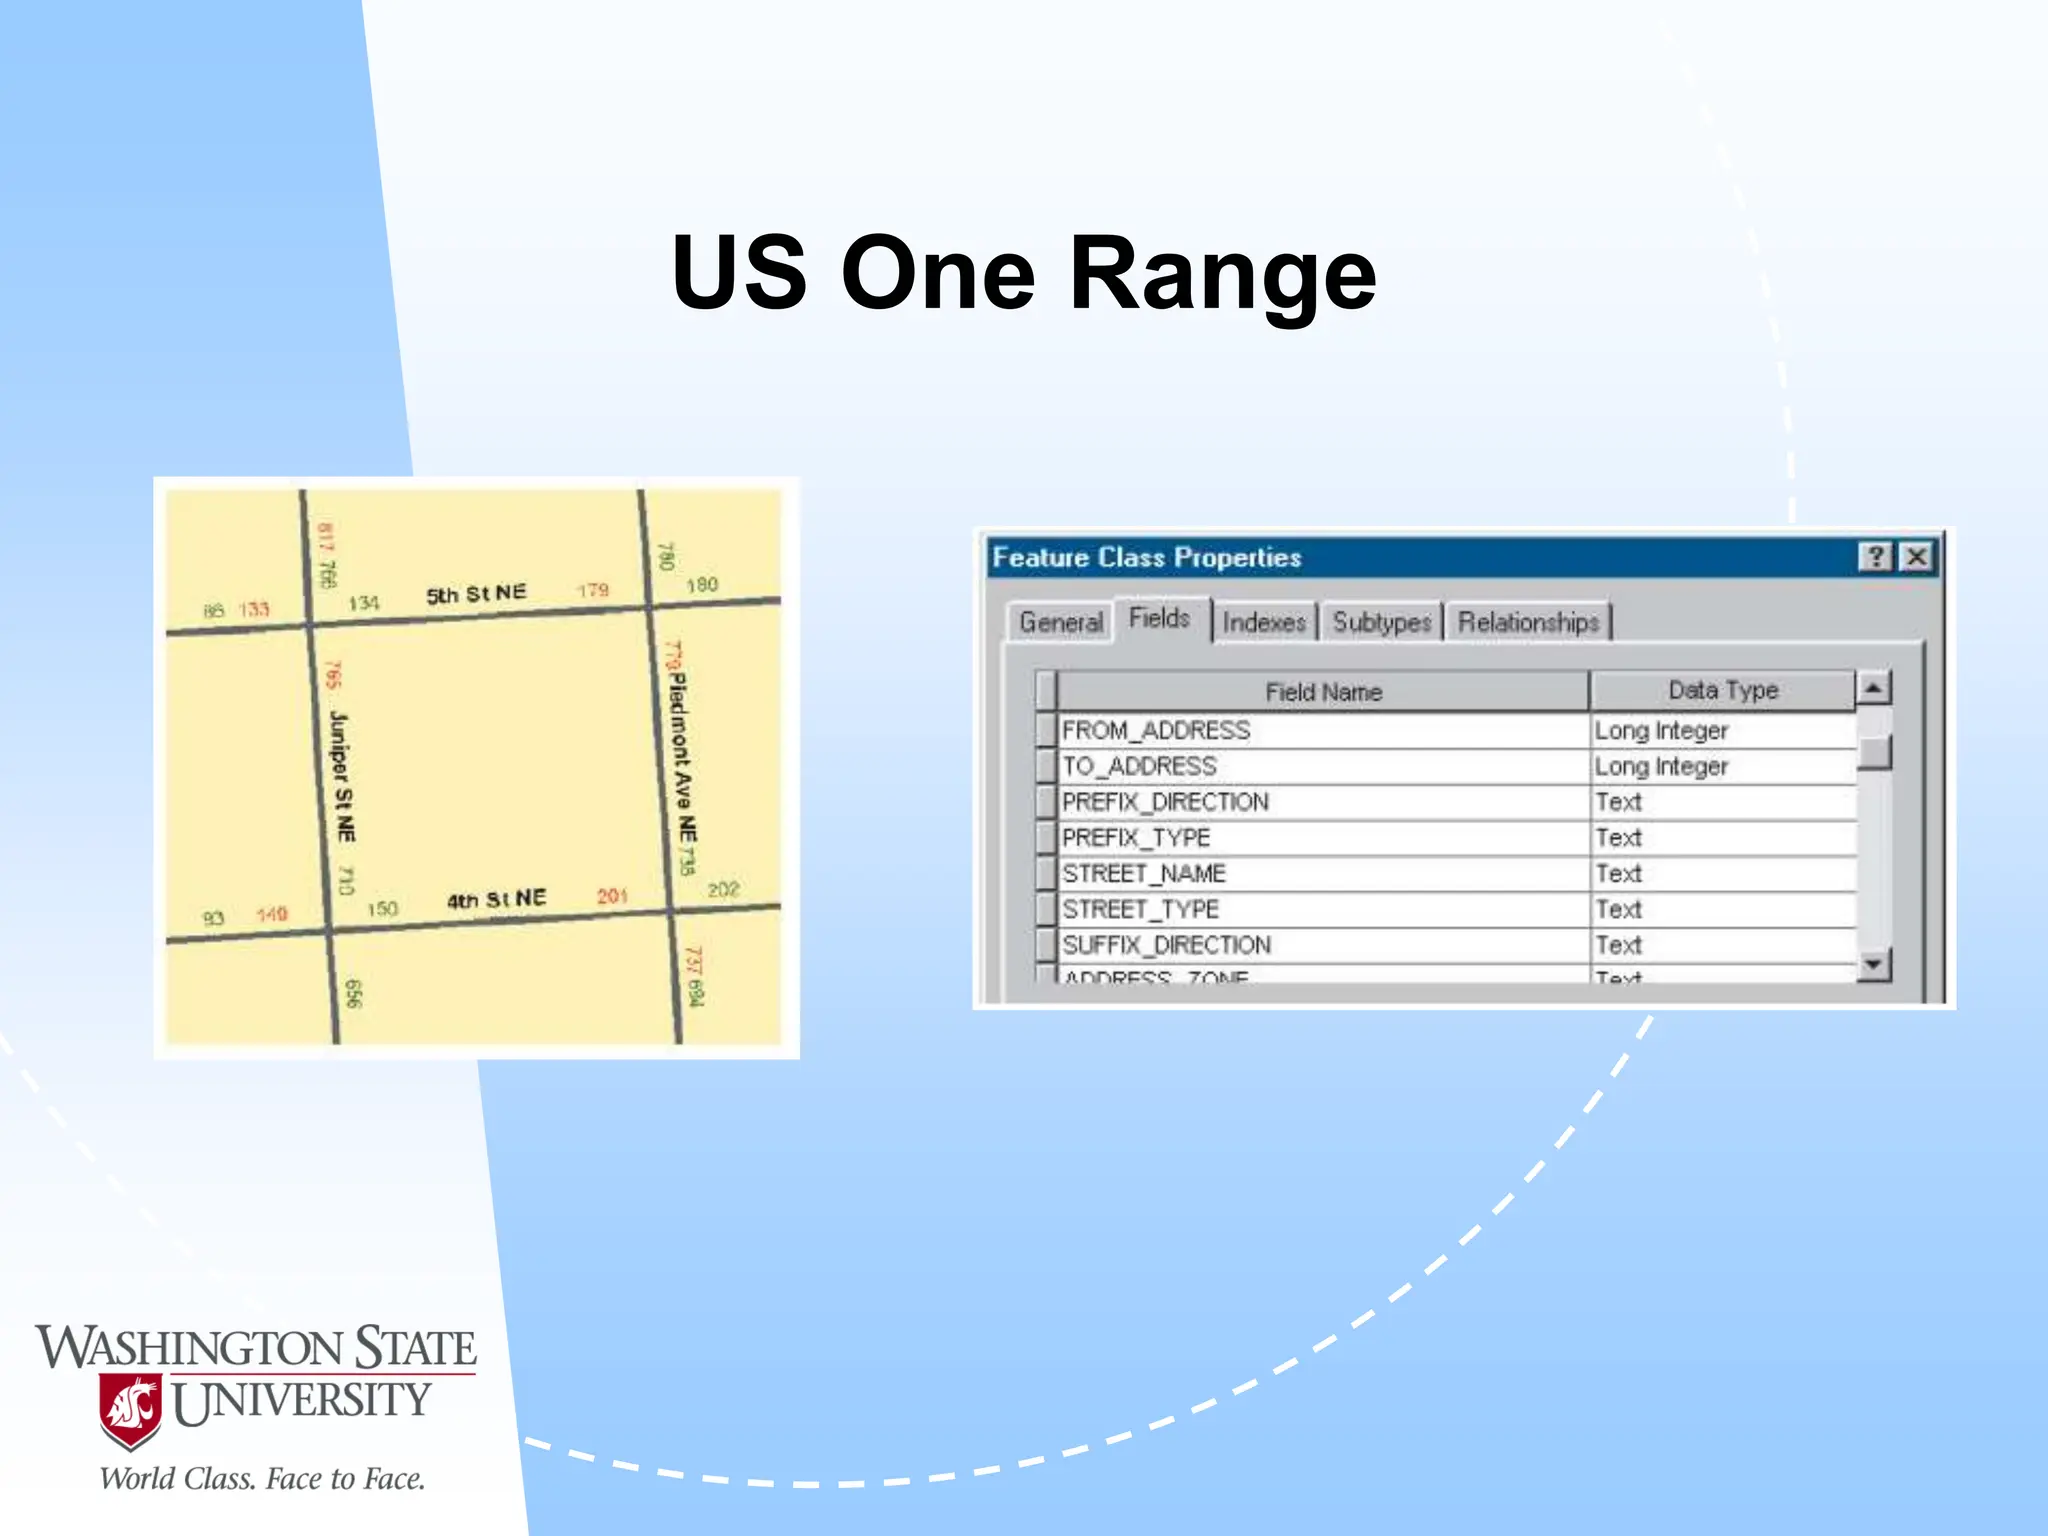Screen dimensions: 2048x1536
Task: Click row selector beside TO_ADDRESS
Action: (1046, 767)
